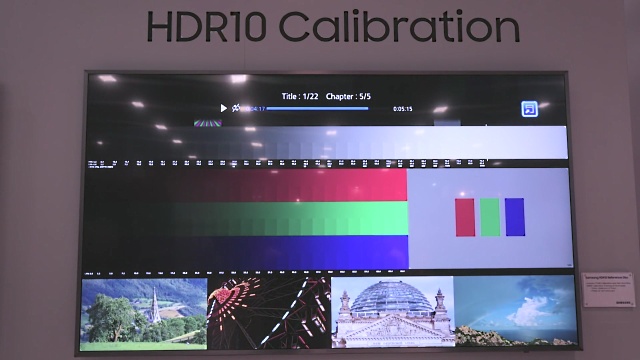Open the glass dome building thumbnail
This screenshot has width=640, height=360.
tap(393, 312)
